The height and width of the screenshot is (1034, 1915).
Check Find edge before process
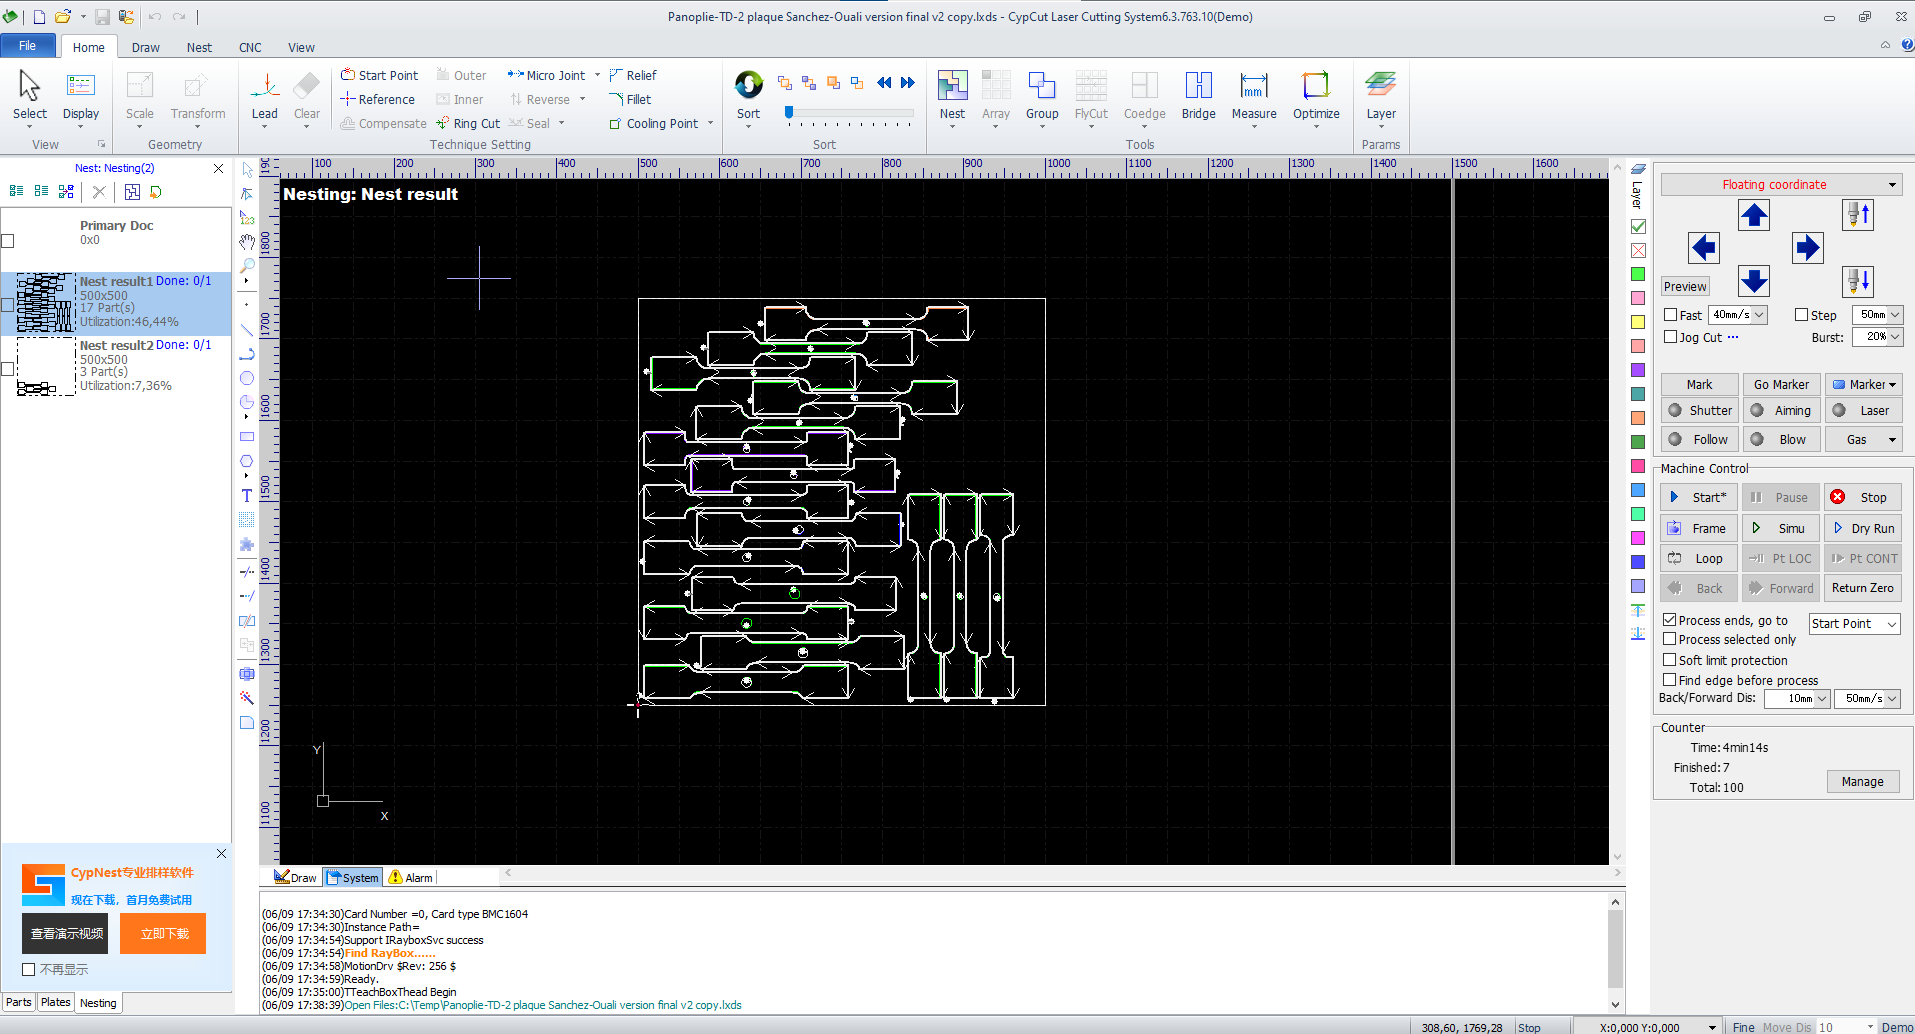(x=1669, y=680)
